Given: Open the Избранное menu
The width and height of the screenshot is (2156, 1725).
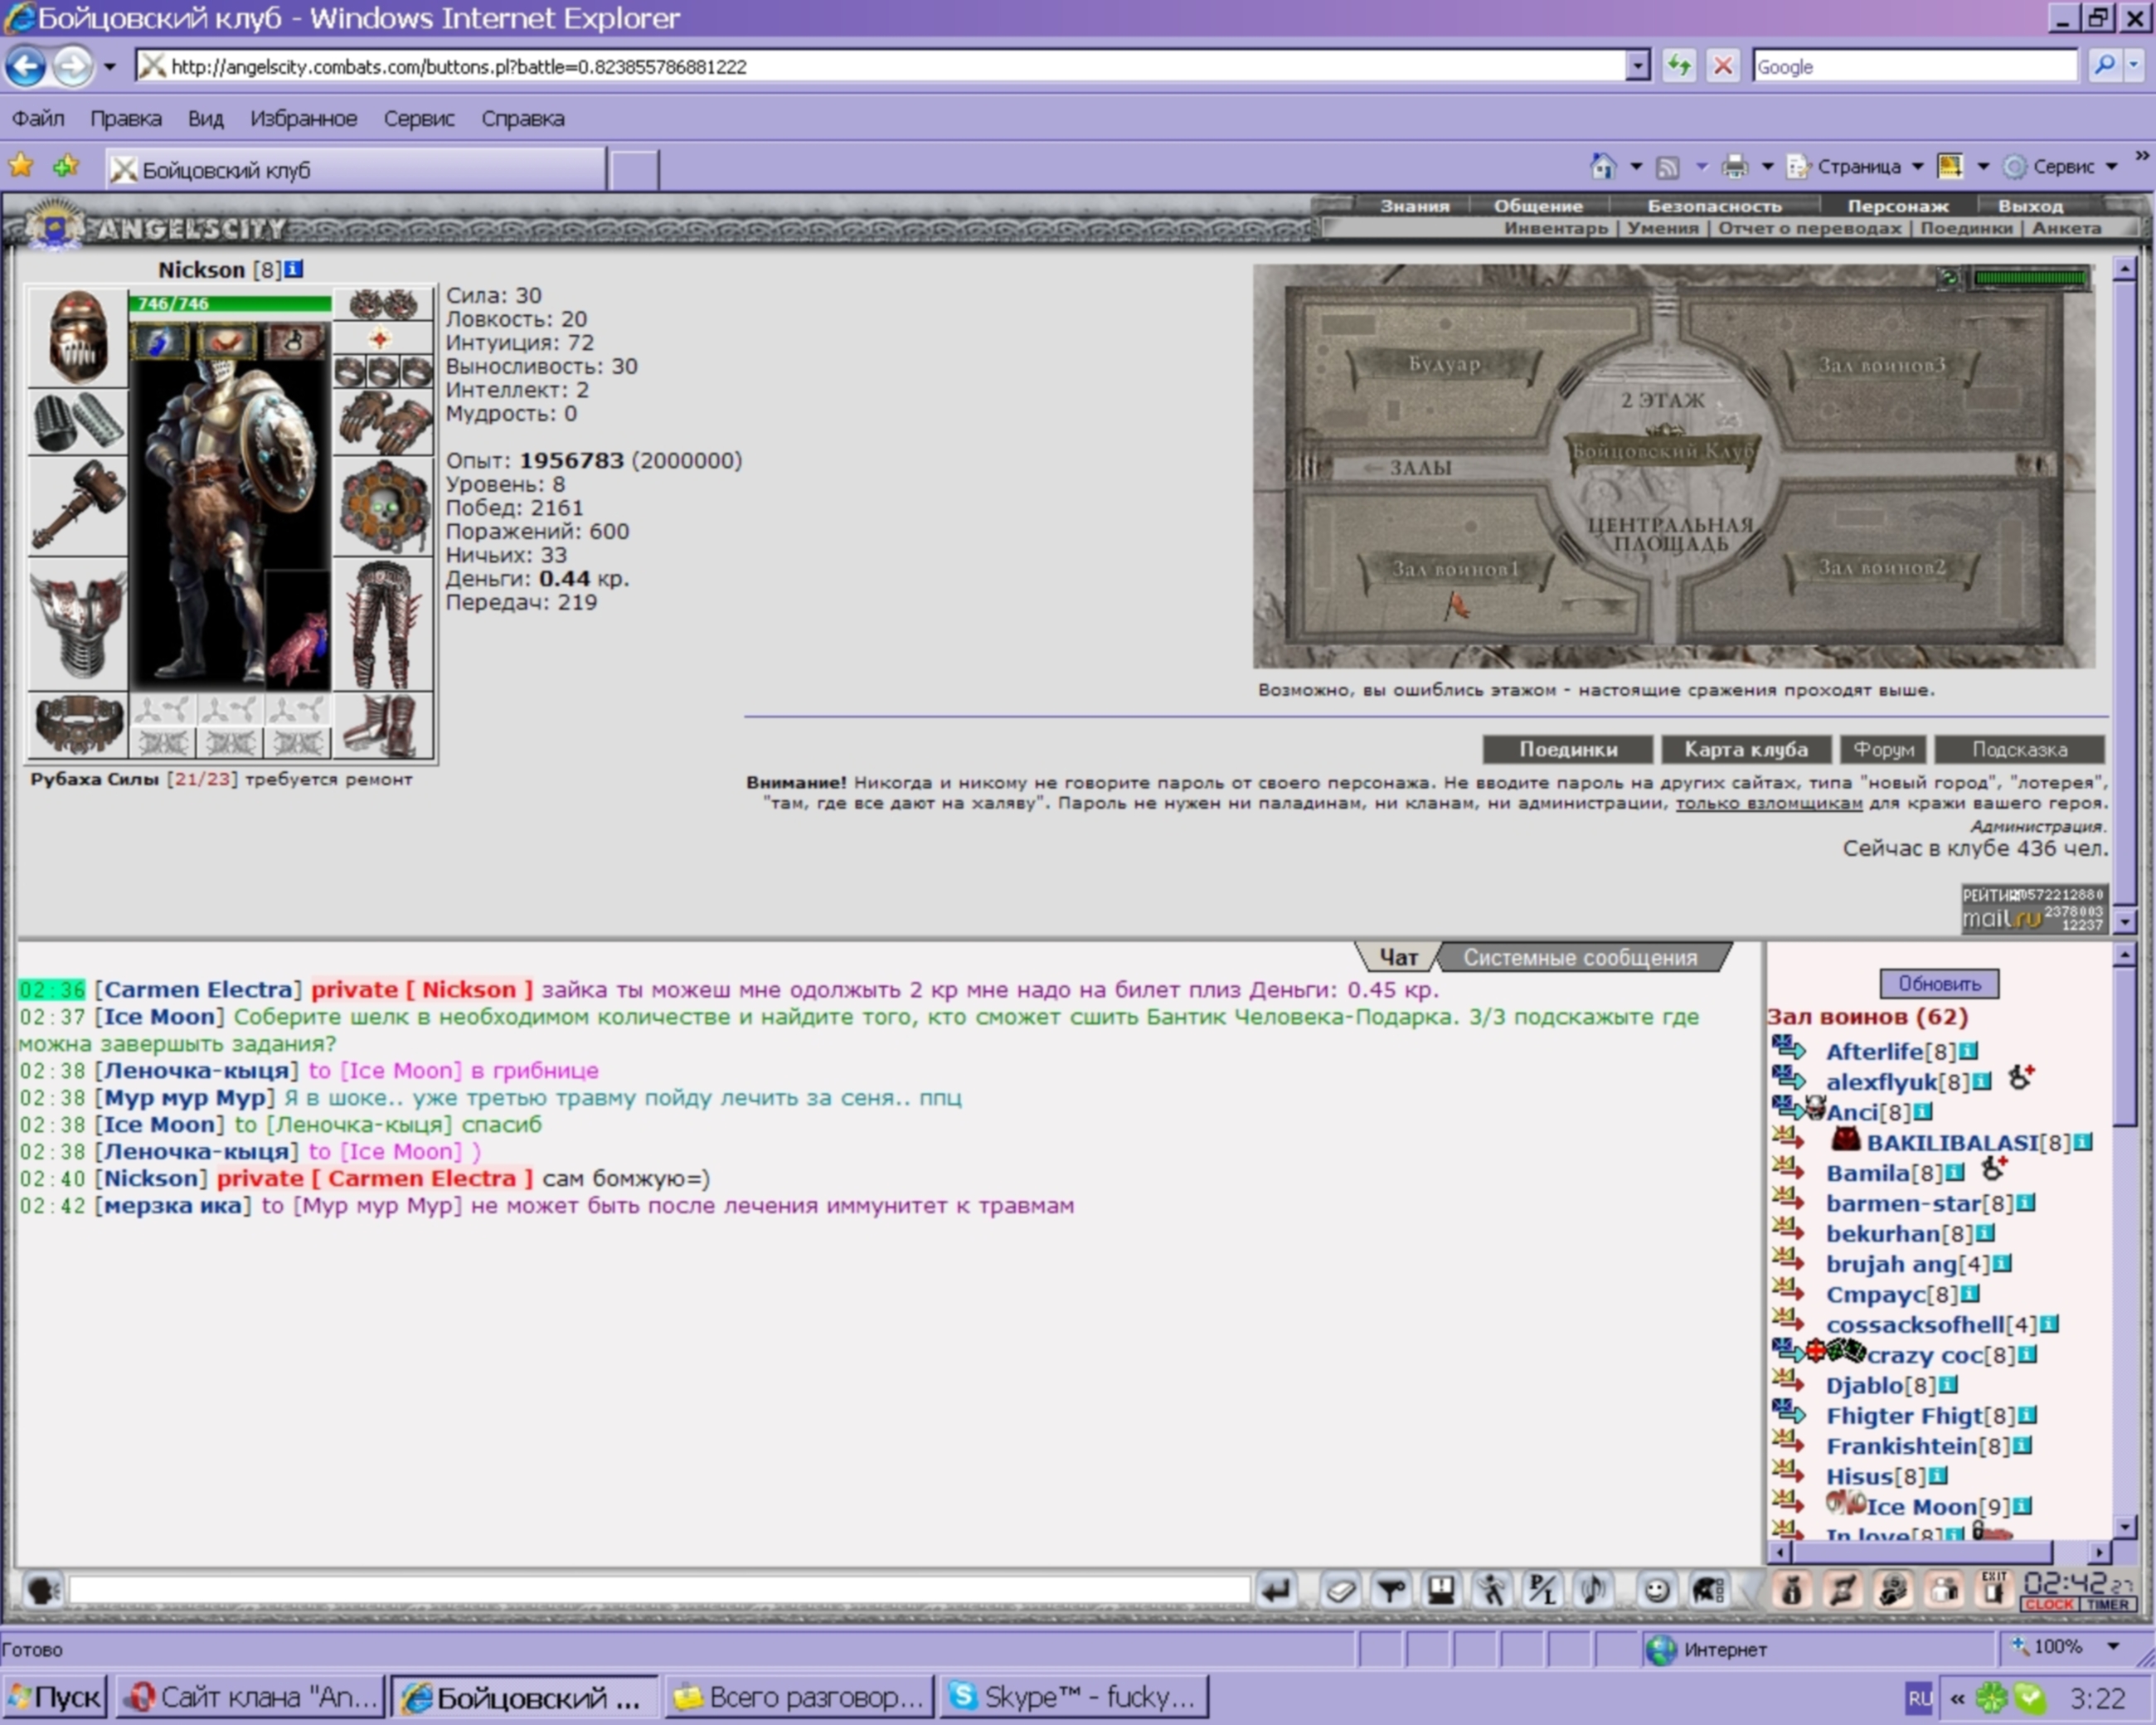Looking at the screenshot, I should 303,118.
